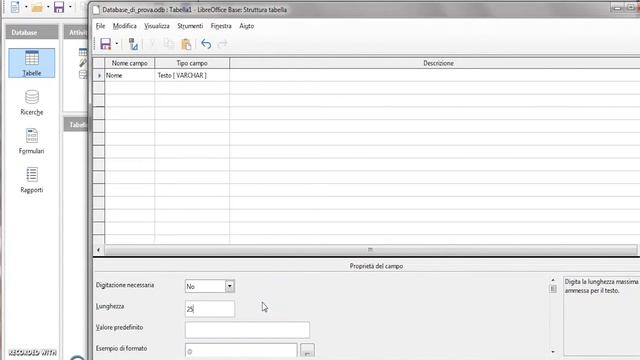Click the Digitazione necessaria label
The height and width of the screenshot is (360, 640).
[125, 285]
